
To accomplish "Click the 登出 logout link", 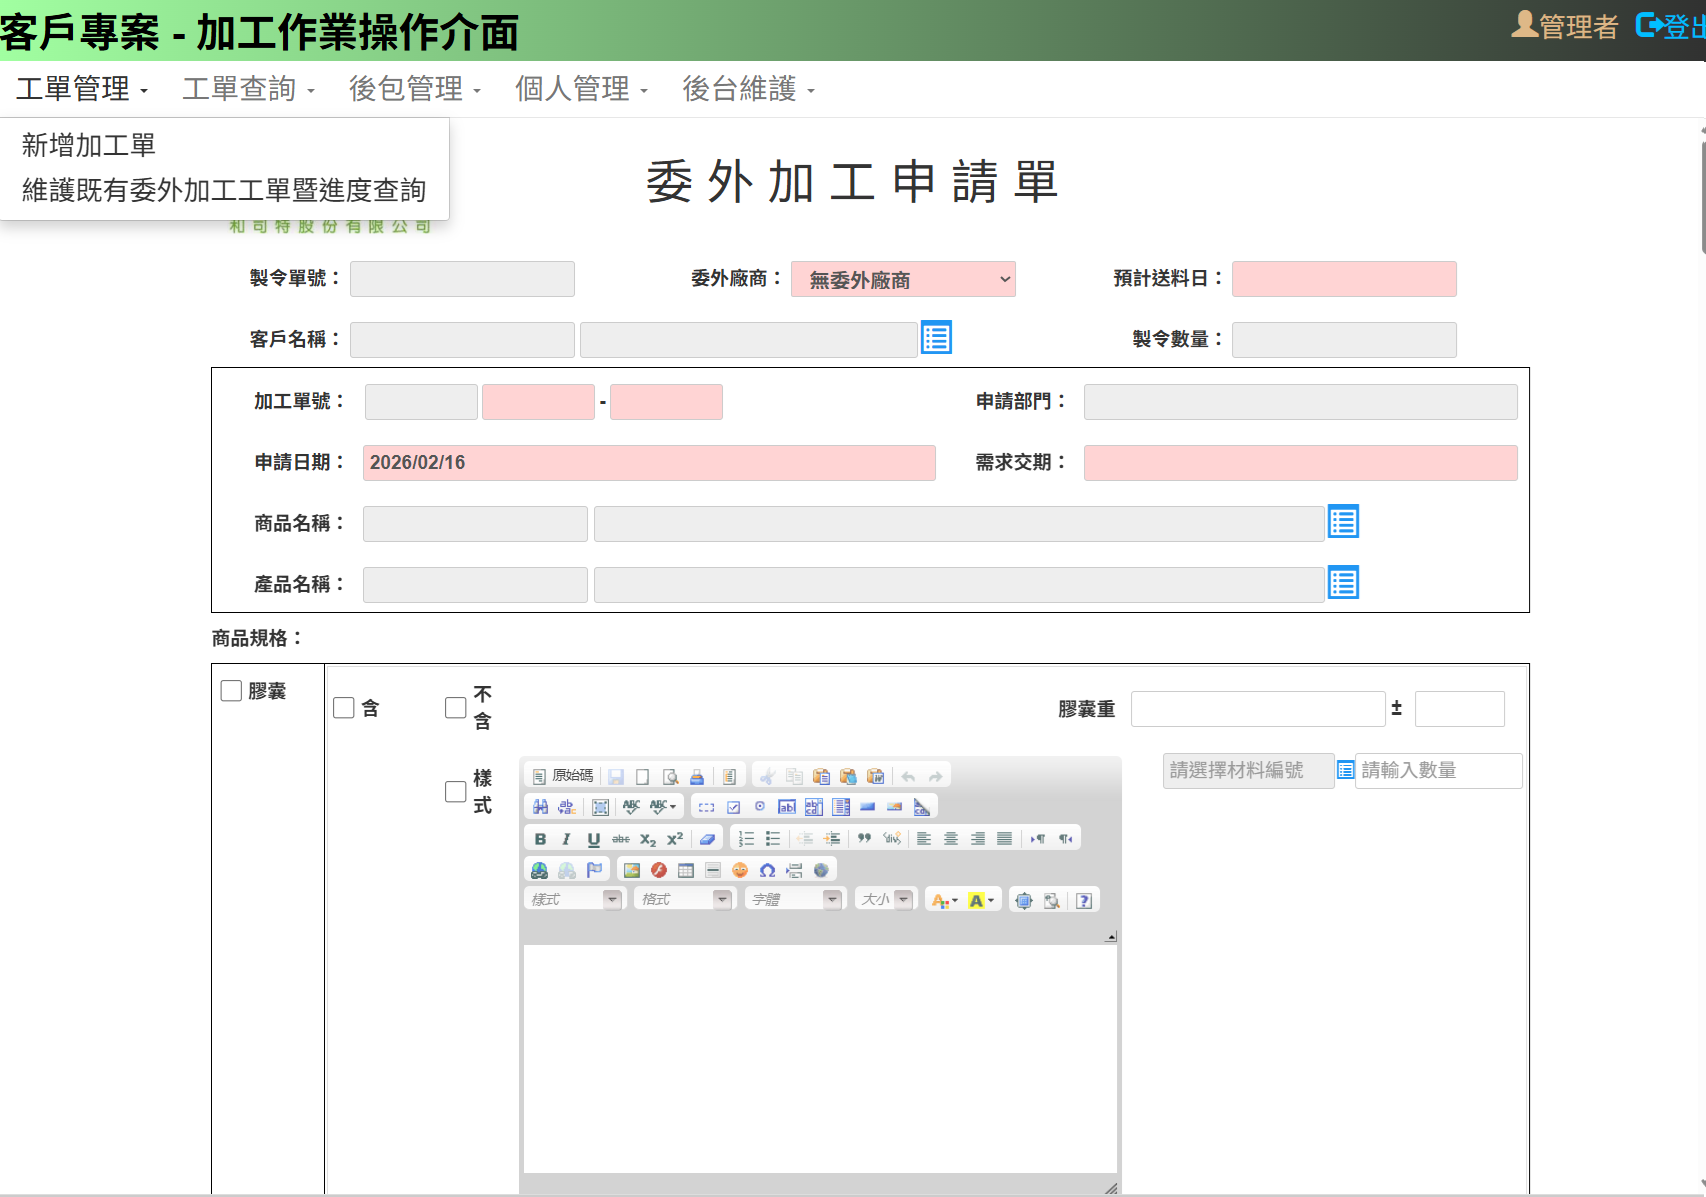I will click(x=1670, y=26).
